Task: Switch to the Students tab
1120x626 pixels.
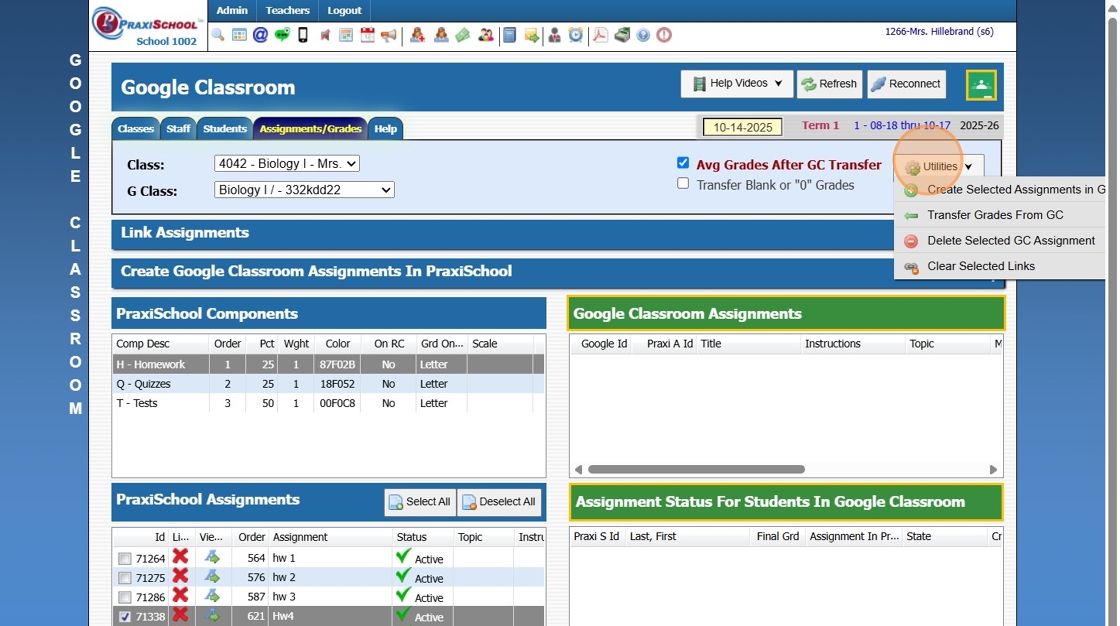Action: click(x=224, y=129)
